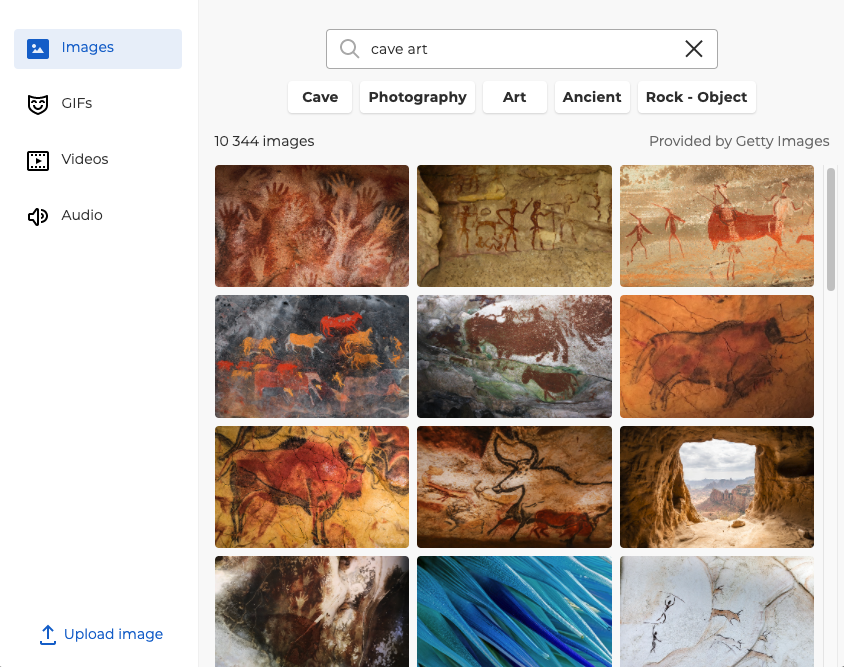Click 'Provided by Getty Images' text

click(739, 141)
